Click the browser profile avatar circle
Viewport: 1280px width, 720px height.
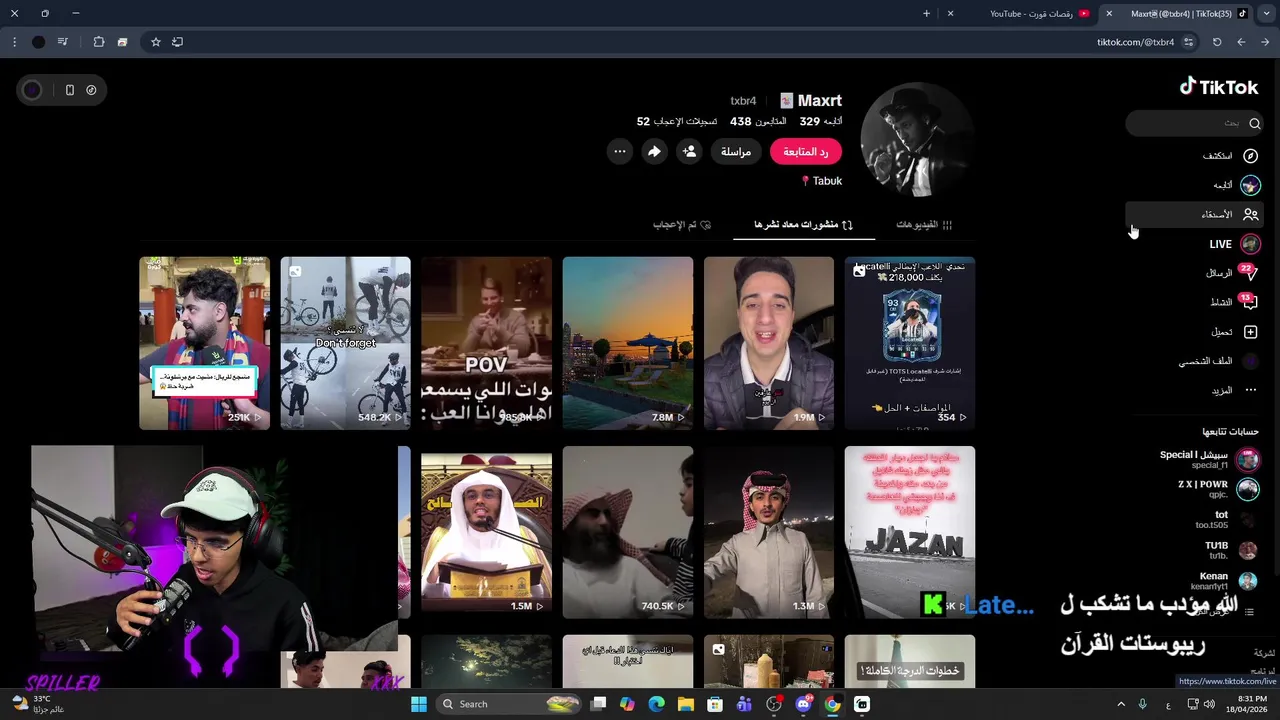coord(38,42)
